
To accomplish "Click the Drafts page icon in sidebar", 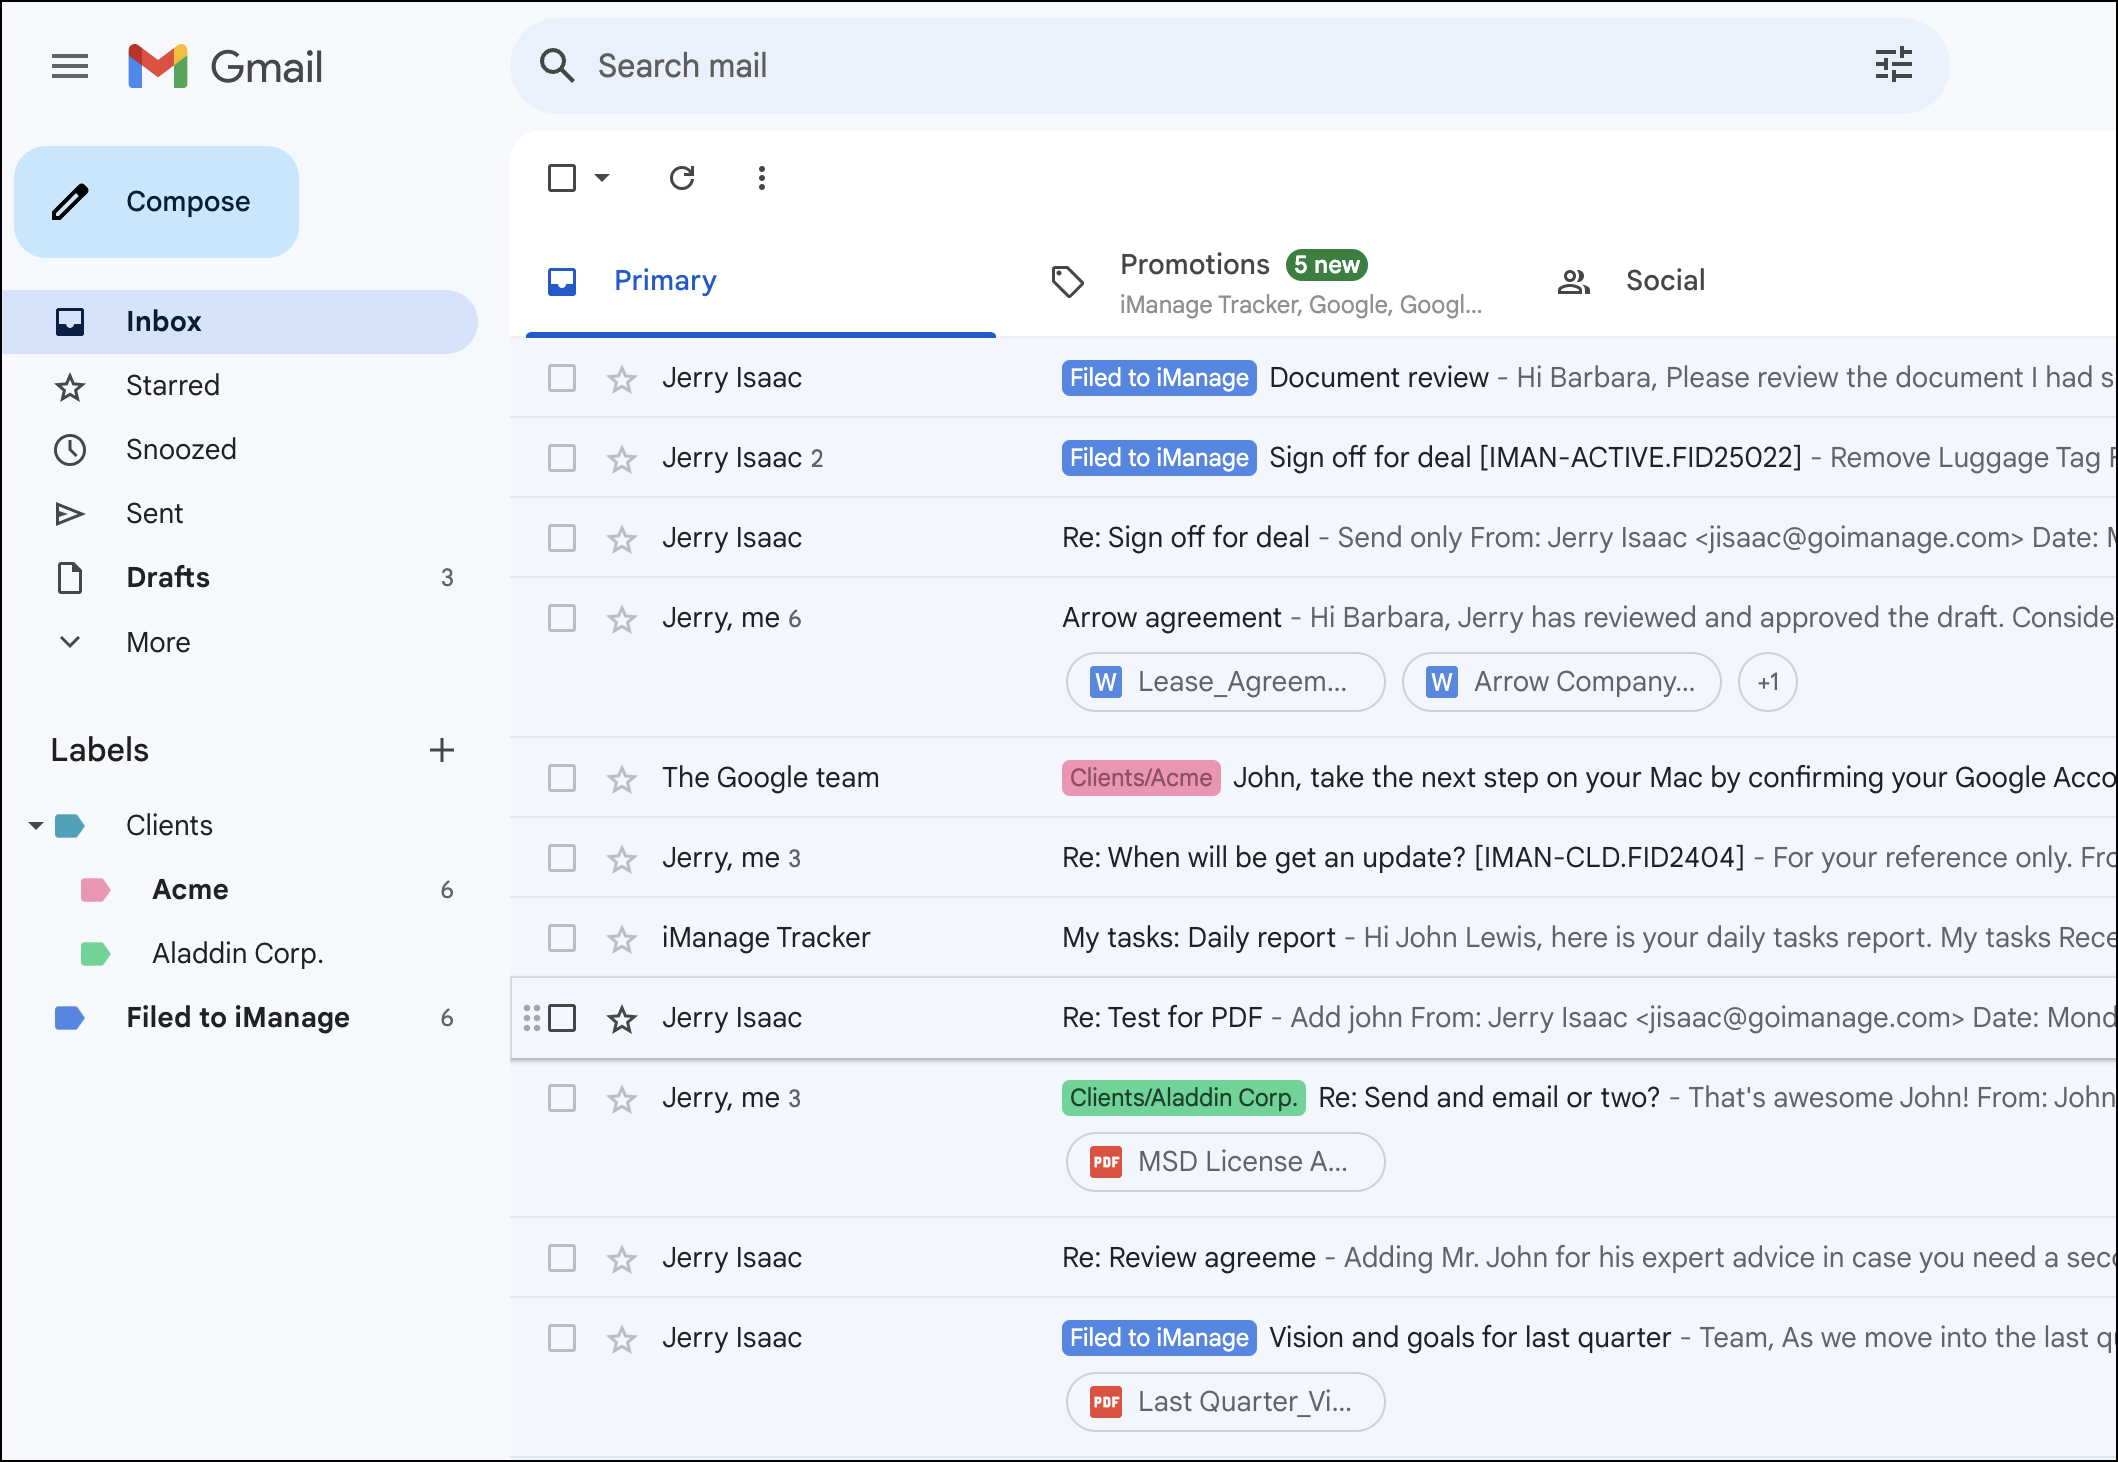I will 70,578.
